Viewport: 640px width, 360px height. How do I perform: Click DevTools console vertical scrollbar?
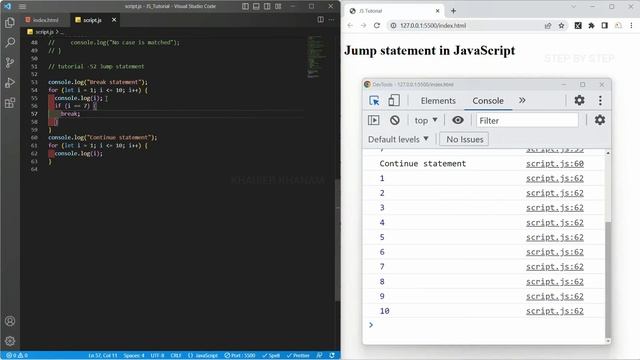[608, 280]
